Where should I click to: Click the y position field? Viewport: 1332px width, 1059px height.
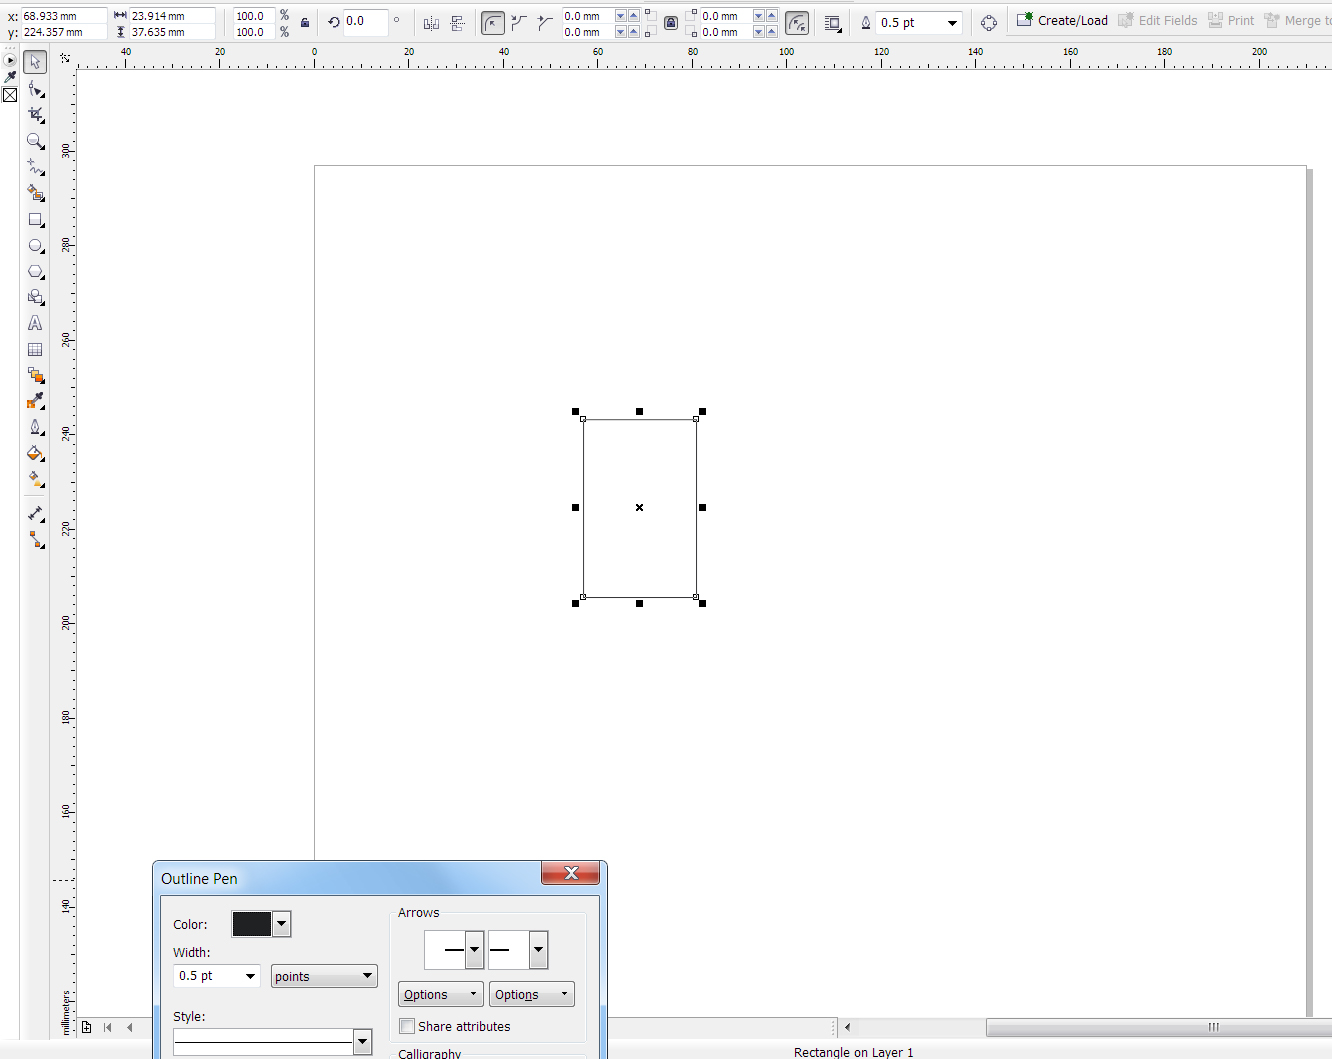click(x=64, y=32)
